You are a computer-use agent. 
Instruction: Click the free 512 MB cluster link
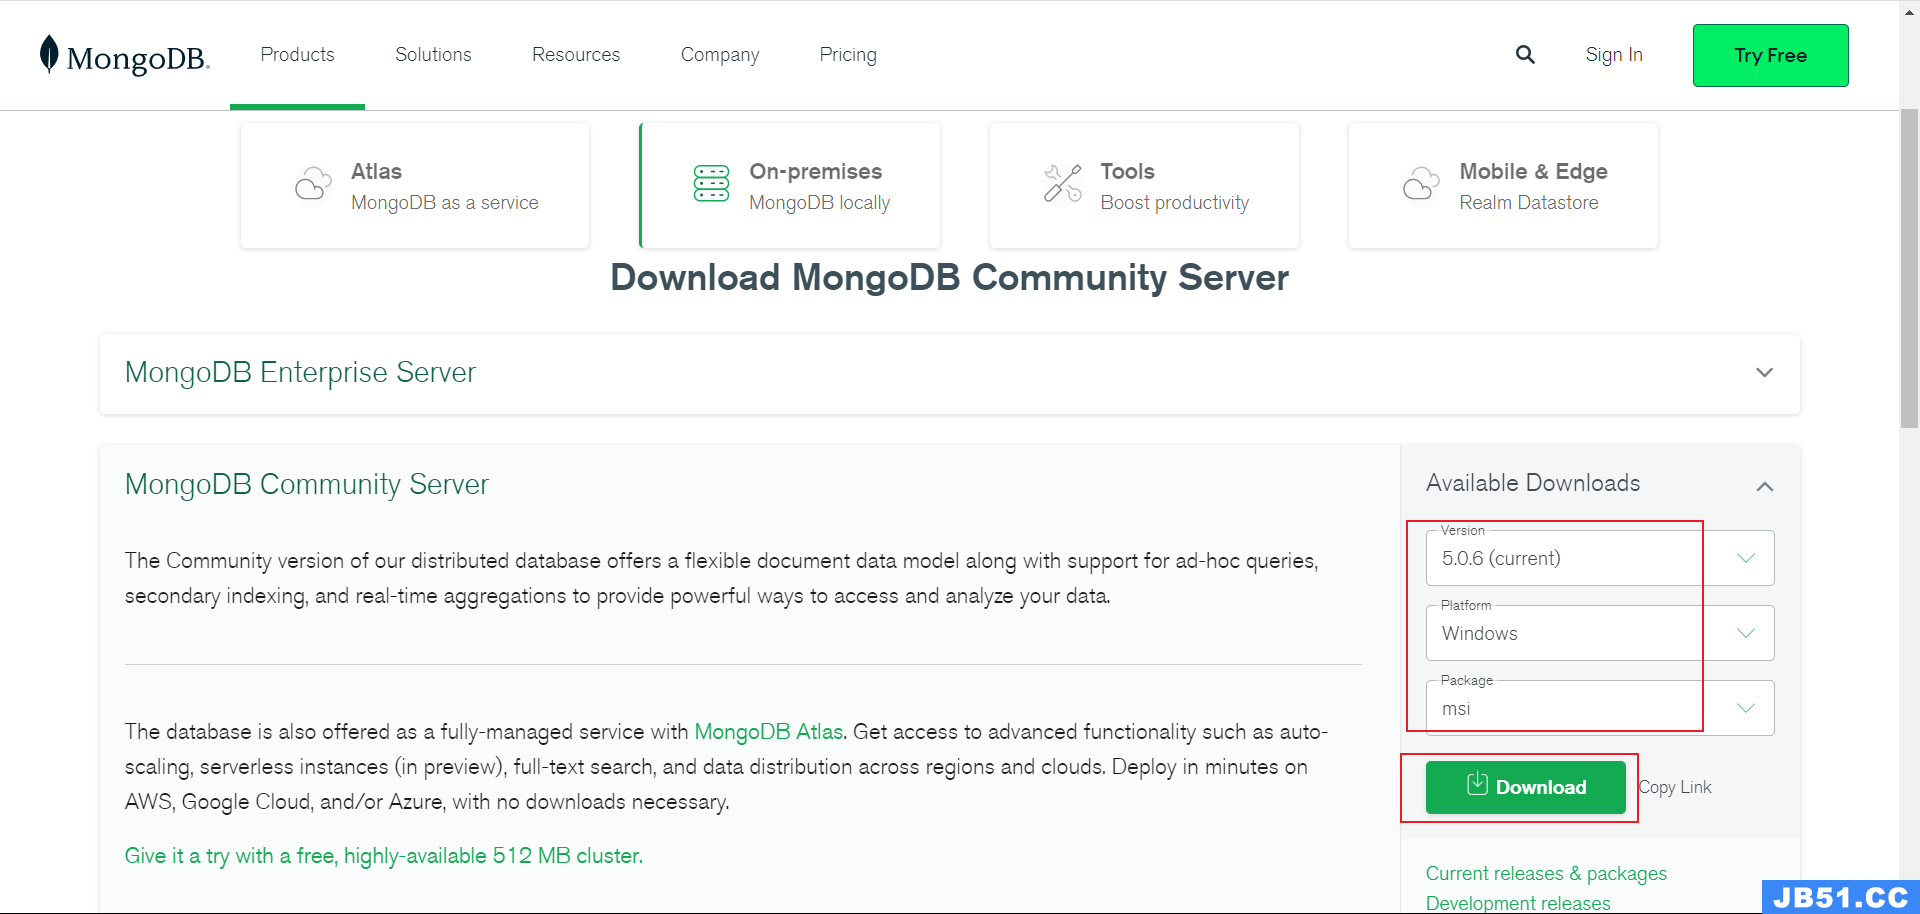[384, 856]
